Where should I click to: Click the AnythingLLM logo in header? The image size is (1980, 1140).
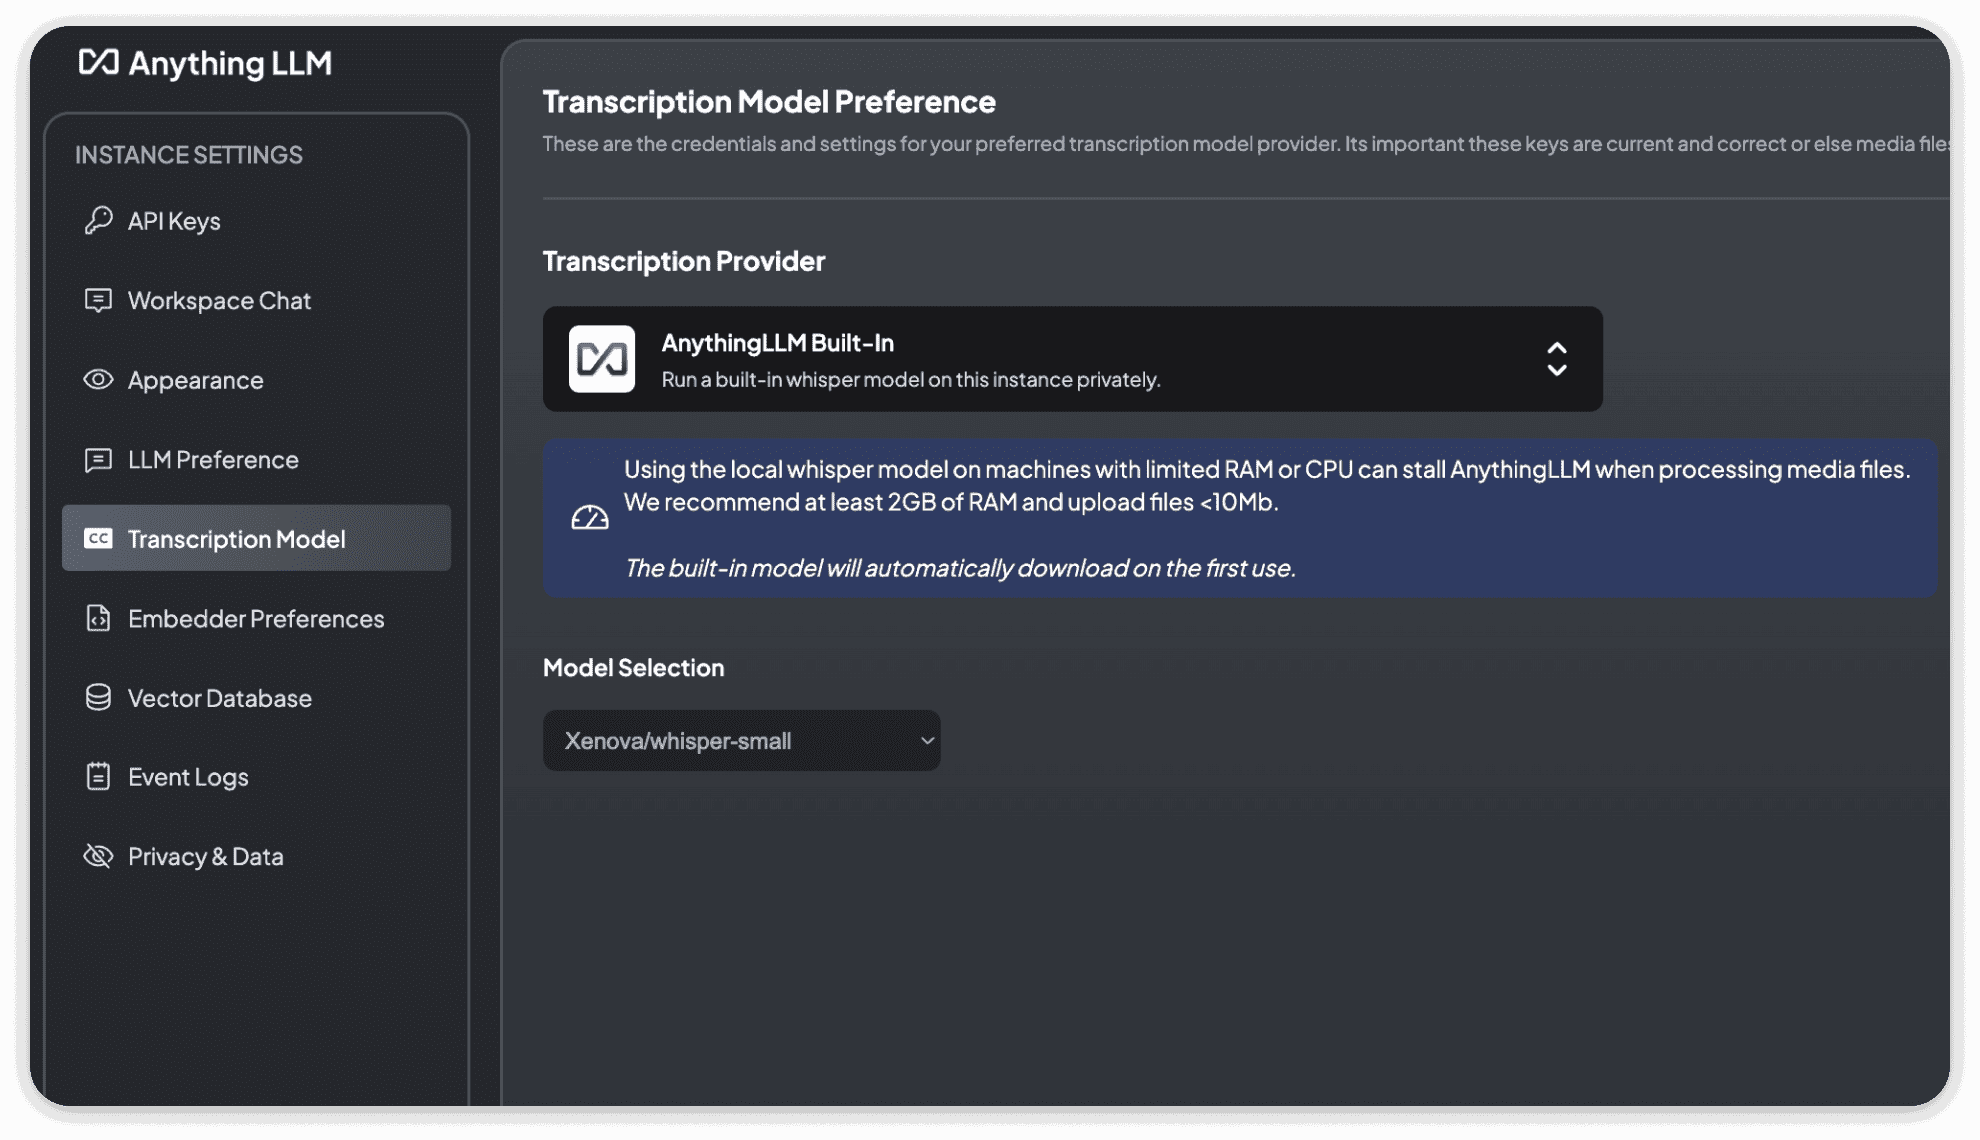tap(205, 63)
